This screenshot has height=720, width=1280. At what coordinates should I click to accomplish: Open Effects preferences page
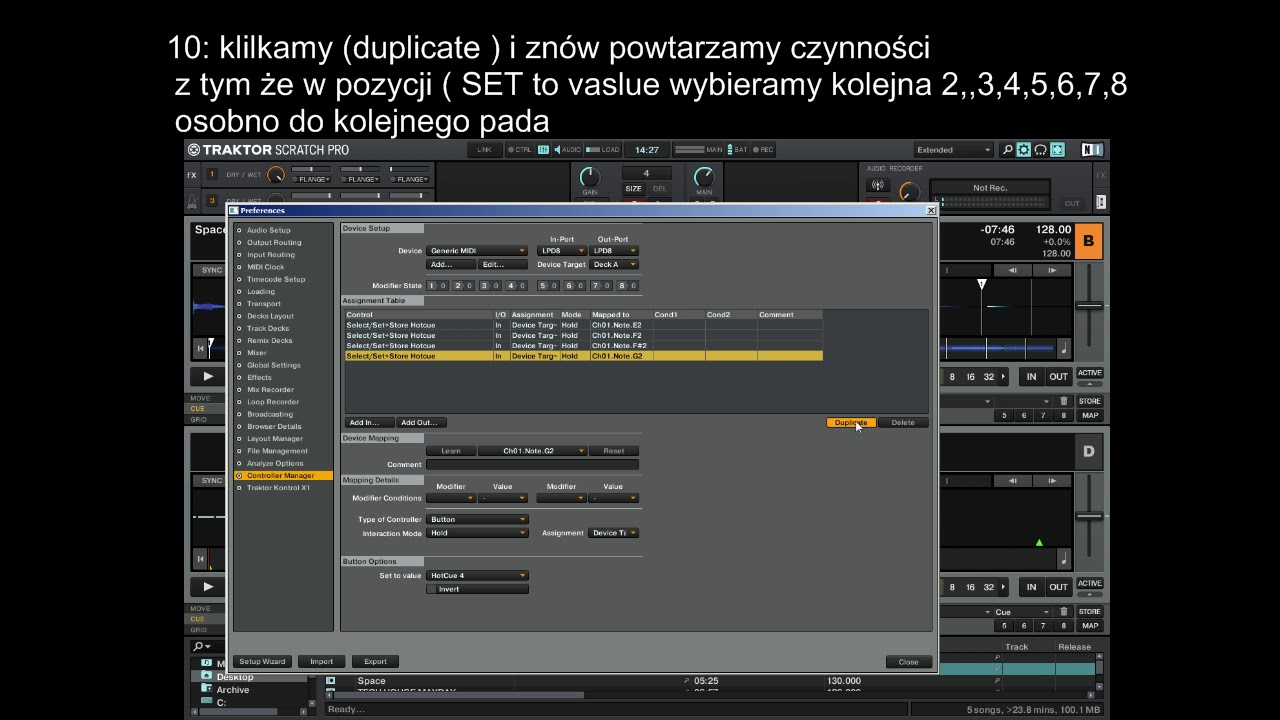259,378
